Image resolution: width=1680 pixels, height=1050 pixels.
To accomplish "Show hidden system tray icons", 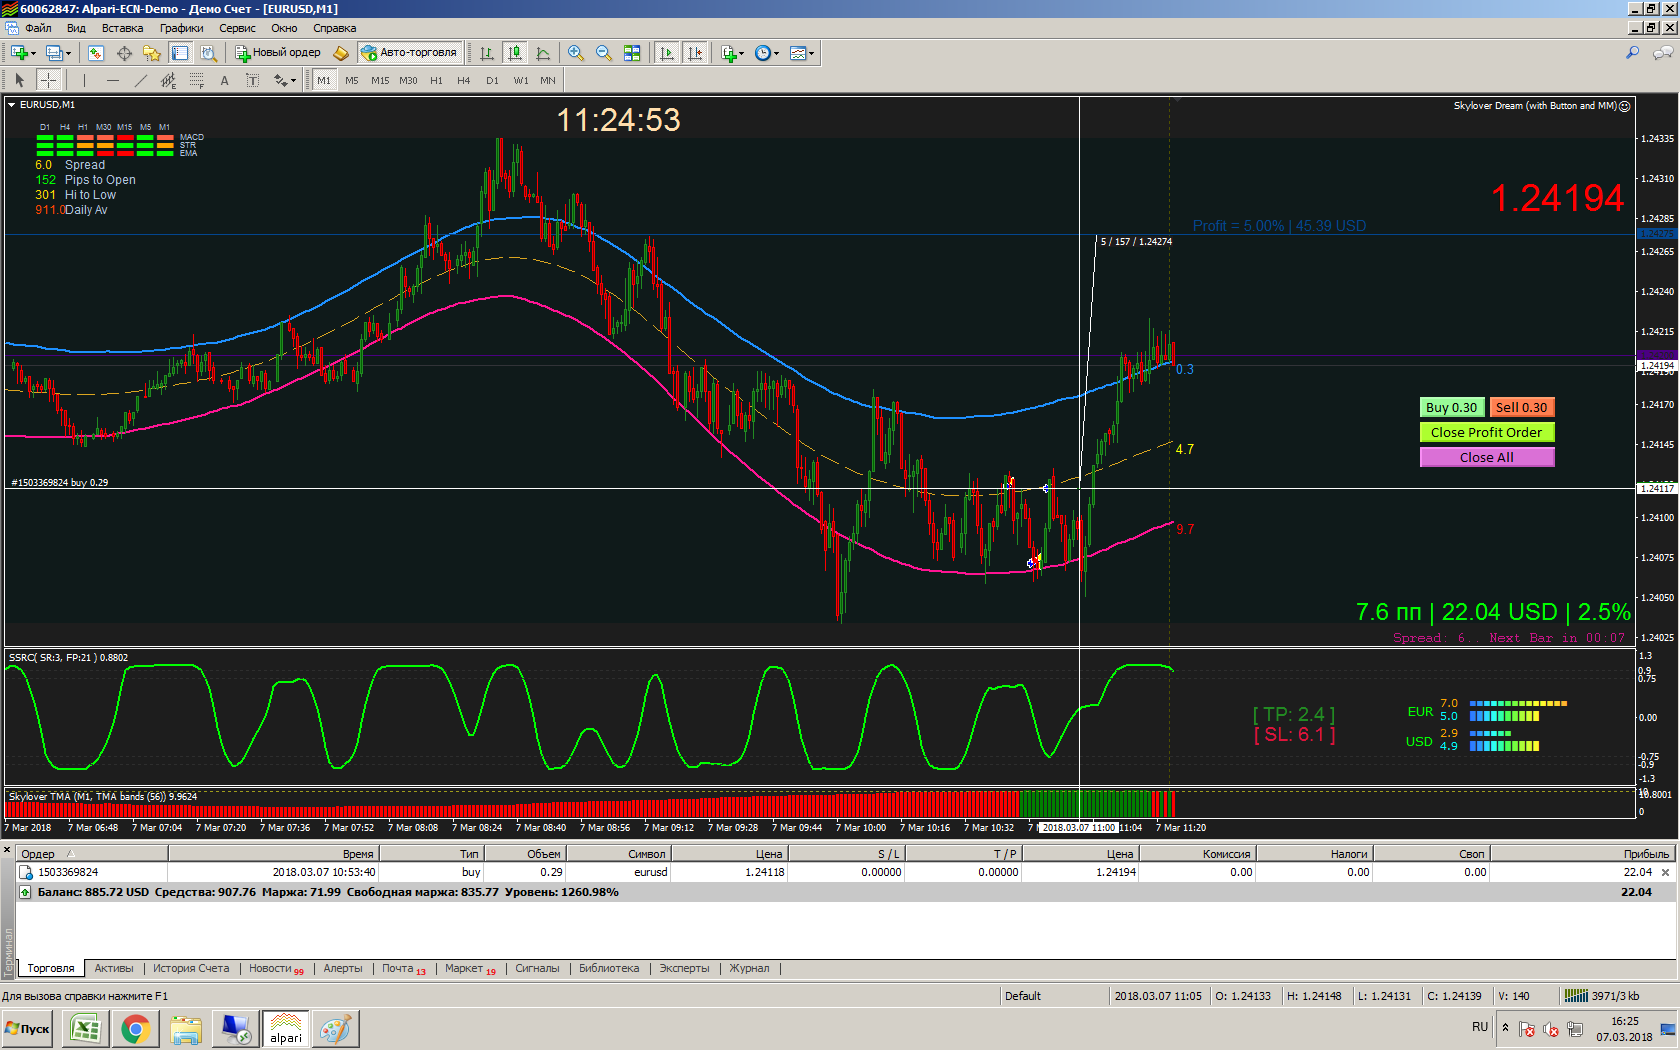I will (1505, 1028).
